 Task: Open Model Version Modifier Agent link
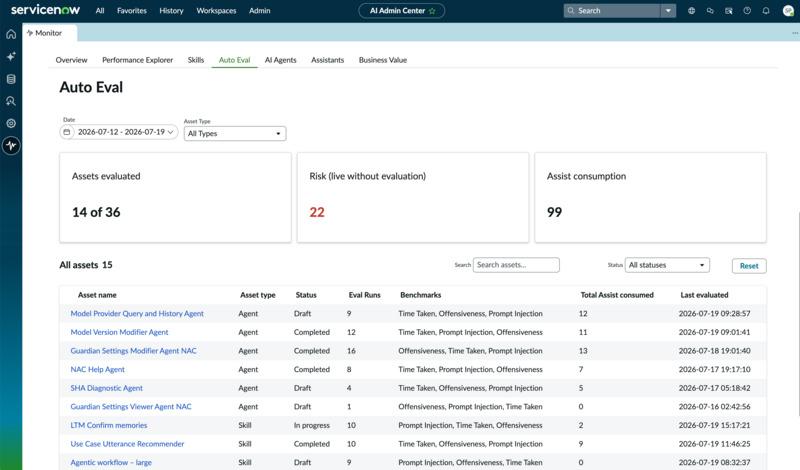(x=119, y=332)
